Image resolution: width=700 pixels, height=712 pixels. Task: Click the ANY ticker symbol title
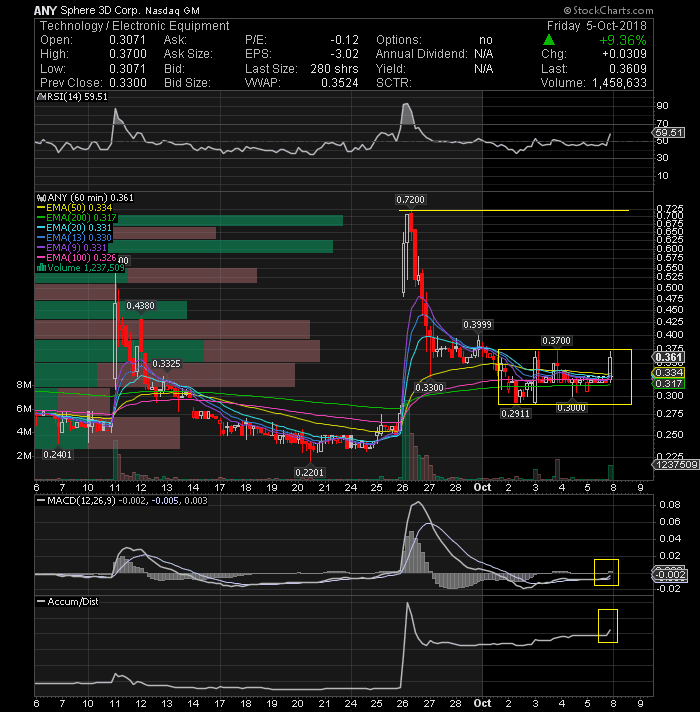[x=45, y=10]
